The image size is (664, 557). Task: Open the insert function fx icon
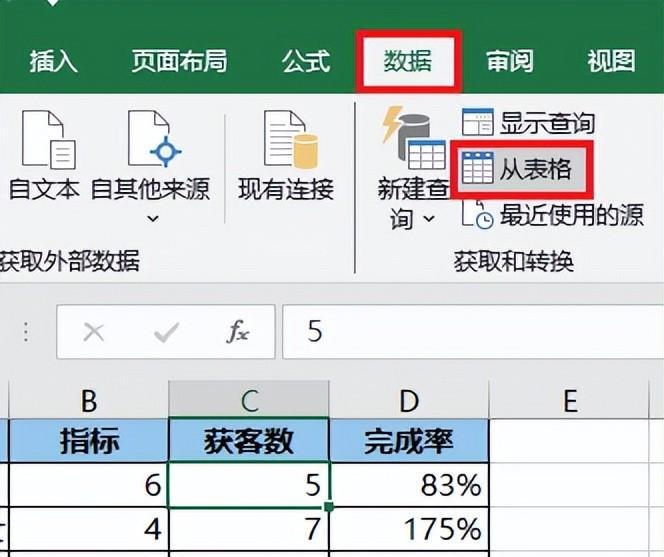[x=238, y=331]
